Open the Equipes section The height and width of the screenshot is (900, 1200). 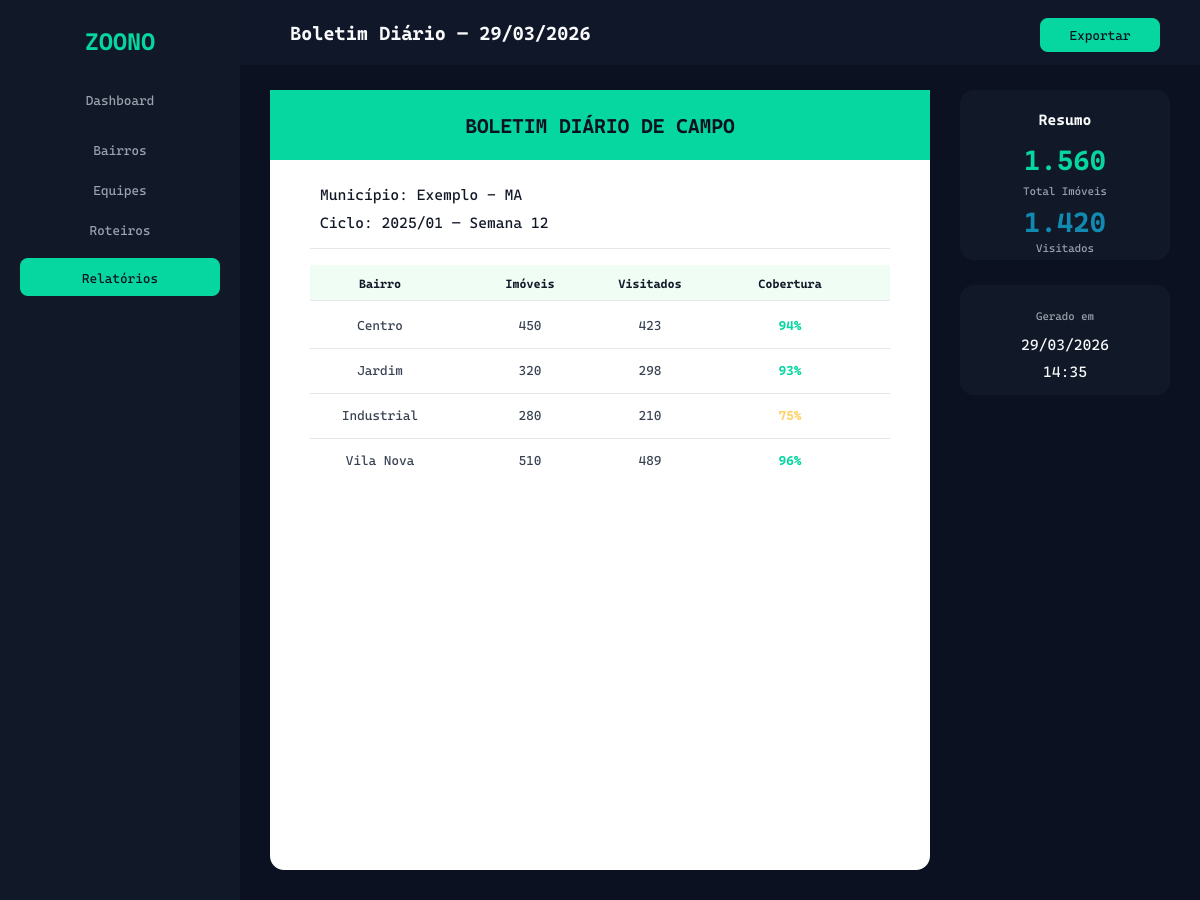click(119, 190)
